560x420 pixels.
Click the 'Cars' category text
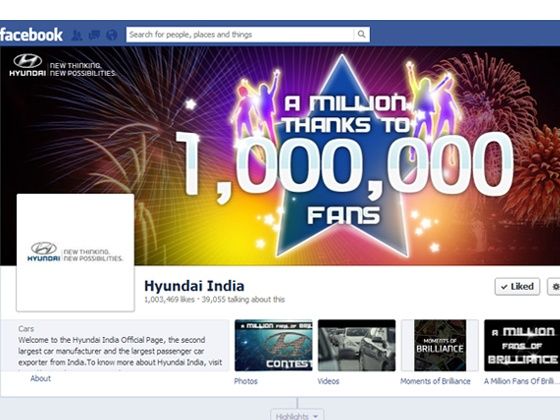tap(26, 329)
